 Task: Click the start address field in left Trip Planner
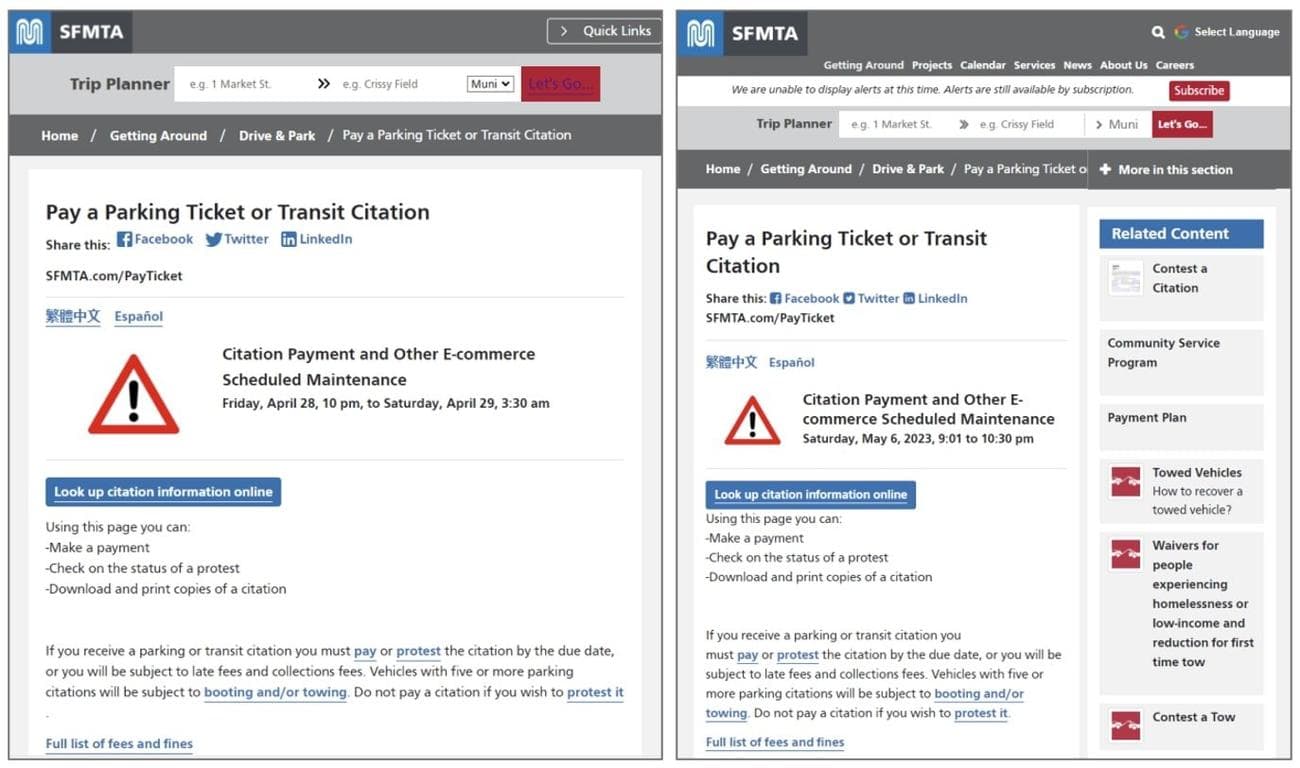tap(240, 84)
